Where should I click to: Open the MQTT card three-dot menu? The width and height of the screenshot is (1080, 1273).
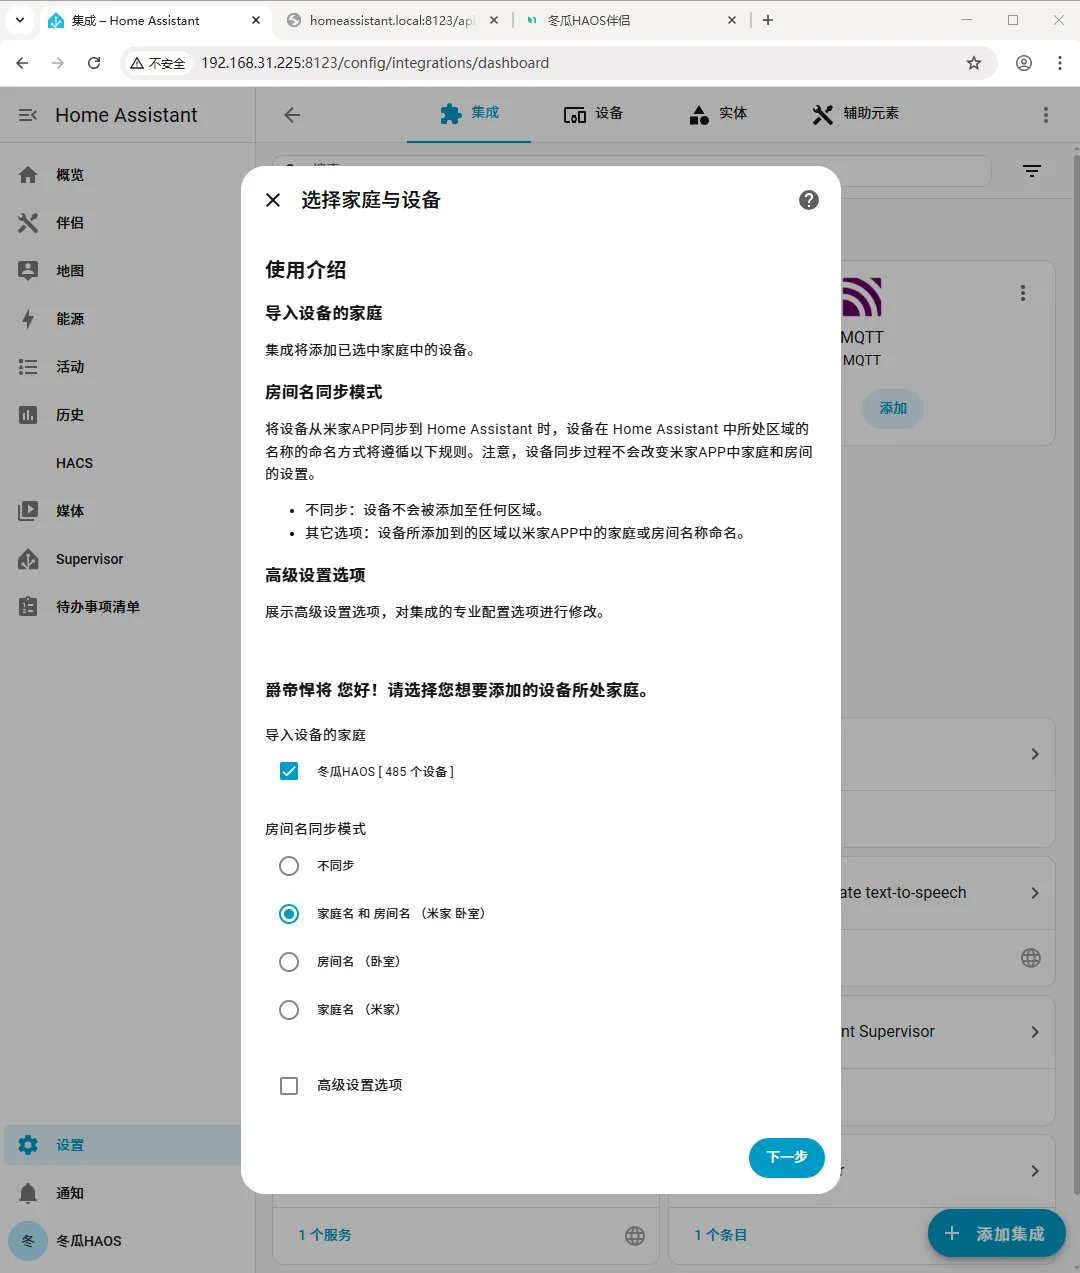[1022, 293]
